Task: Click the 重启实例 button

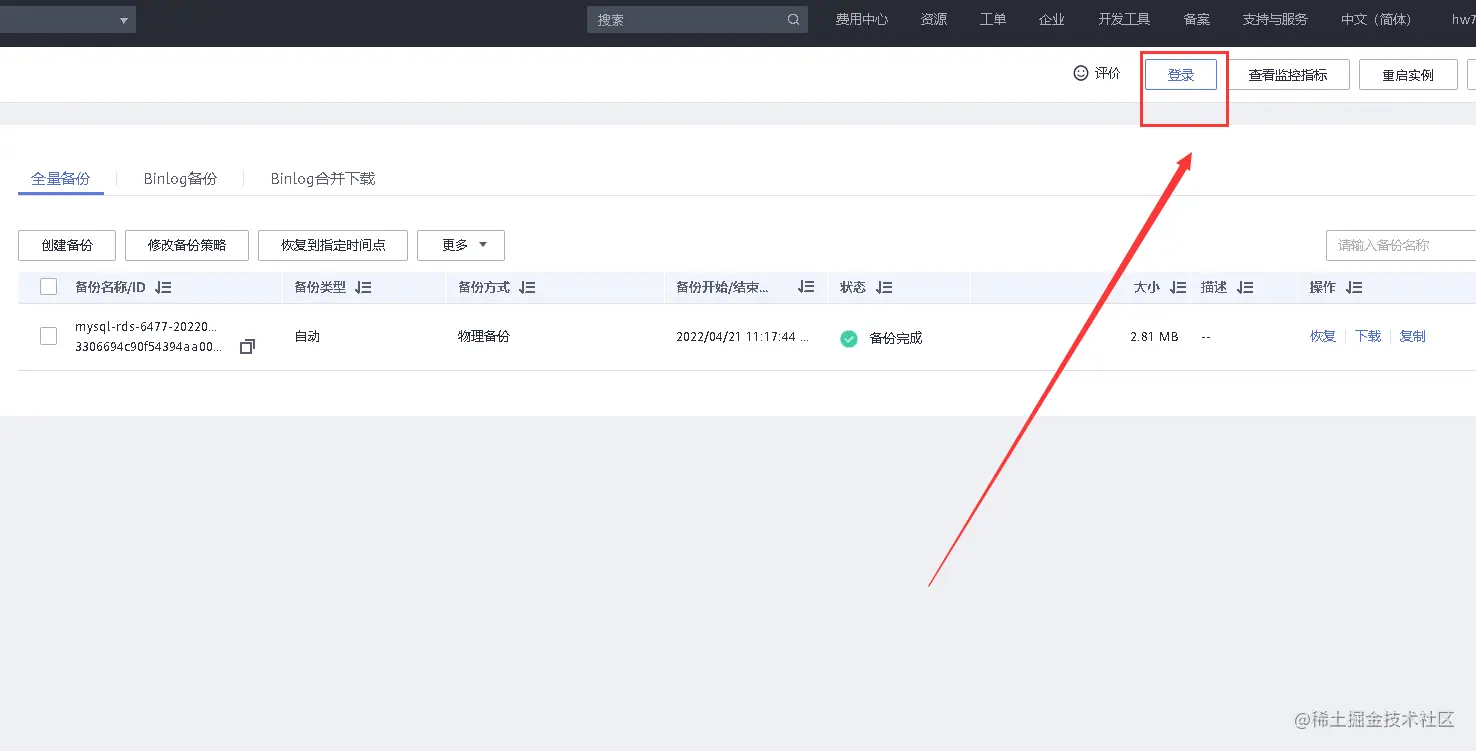Action: click(1408, 74)
